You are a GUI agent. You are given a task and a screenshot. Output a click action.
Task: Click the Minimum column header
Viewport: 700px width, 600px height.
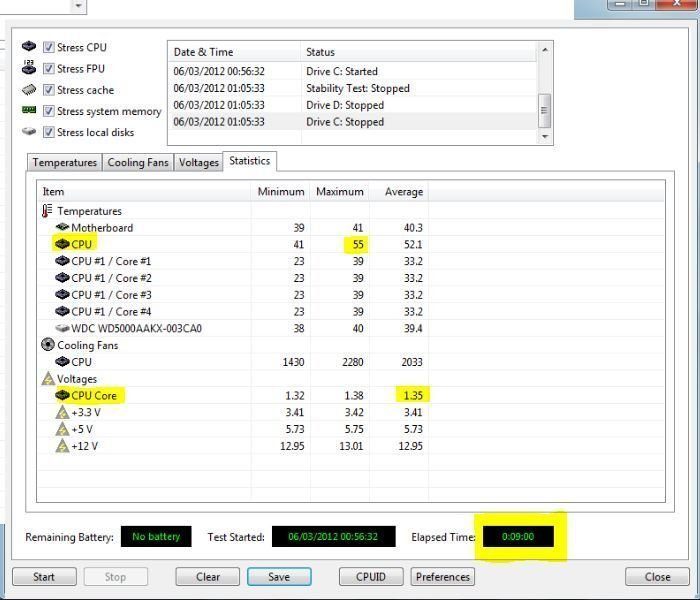[281, 192]
